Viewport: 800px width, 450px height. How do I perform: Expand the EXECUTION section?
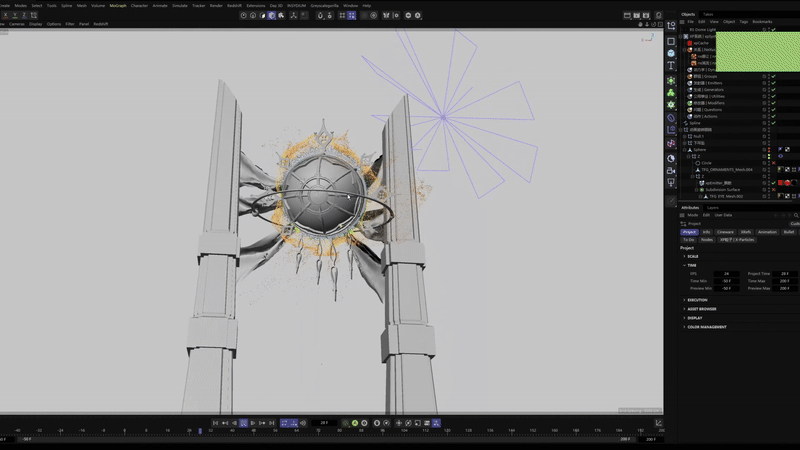(x=684, y=300)
